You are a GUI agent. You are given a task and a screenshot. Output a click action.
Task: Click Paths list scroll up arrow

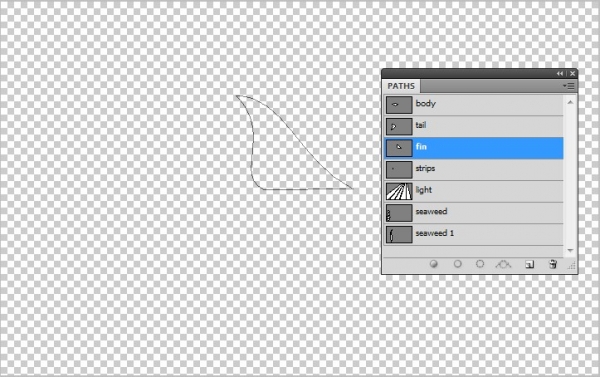tap(570, 102)
